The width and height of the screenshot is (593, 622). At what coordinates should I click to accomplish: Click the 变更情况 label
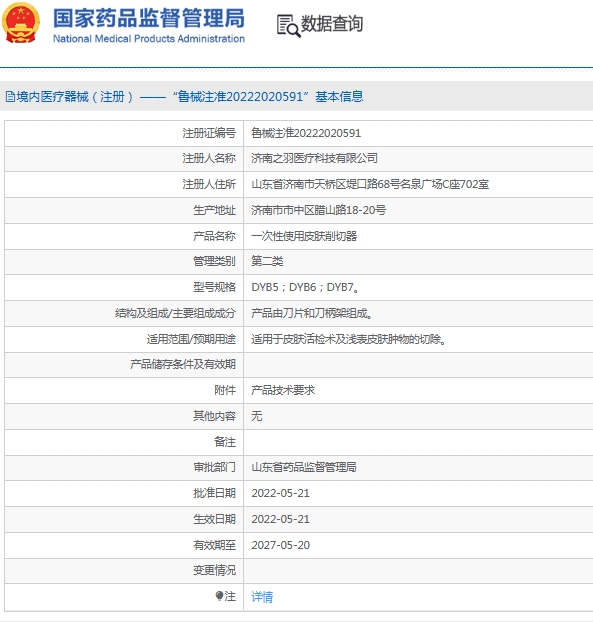click(x=215, y=570)
